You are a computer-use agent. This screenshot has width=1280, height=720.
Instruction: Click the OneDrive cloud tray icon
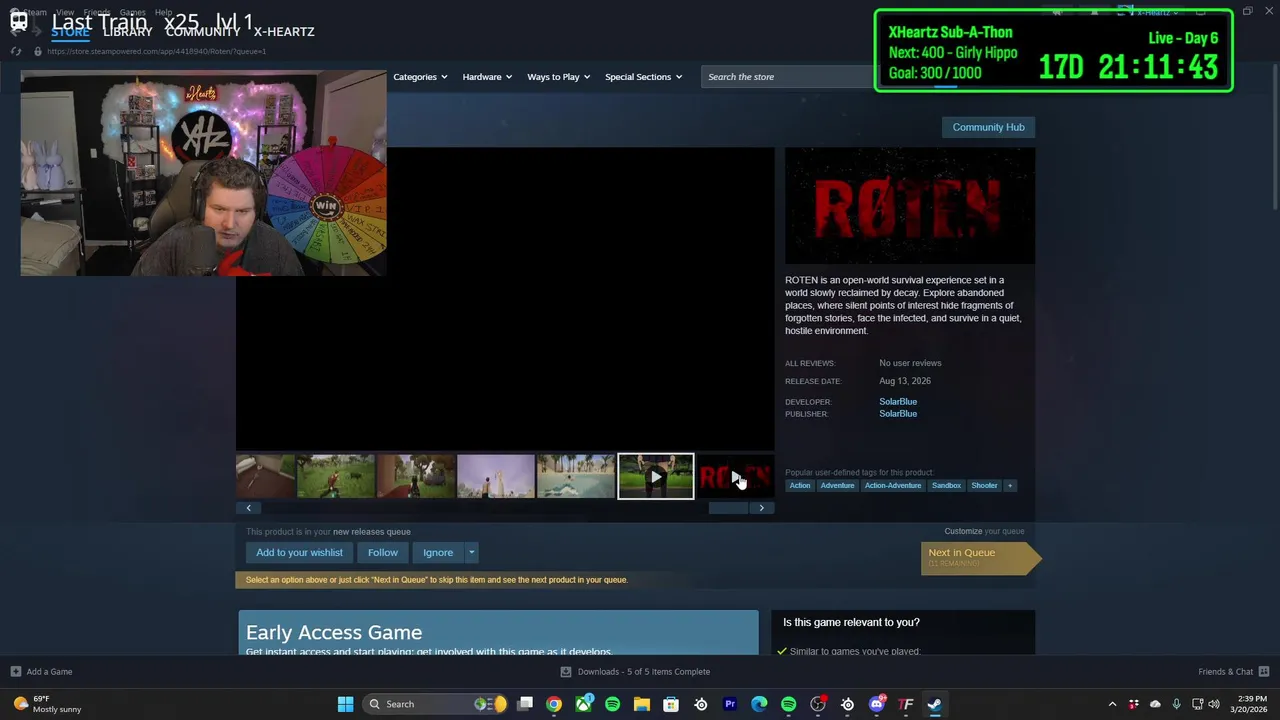click(1155, 704)
